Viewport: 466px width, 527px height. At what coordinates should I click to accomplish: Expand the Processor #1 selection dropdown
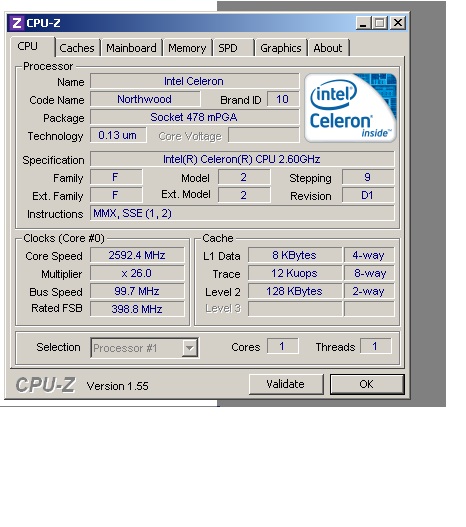click(190, 348)
